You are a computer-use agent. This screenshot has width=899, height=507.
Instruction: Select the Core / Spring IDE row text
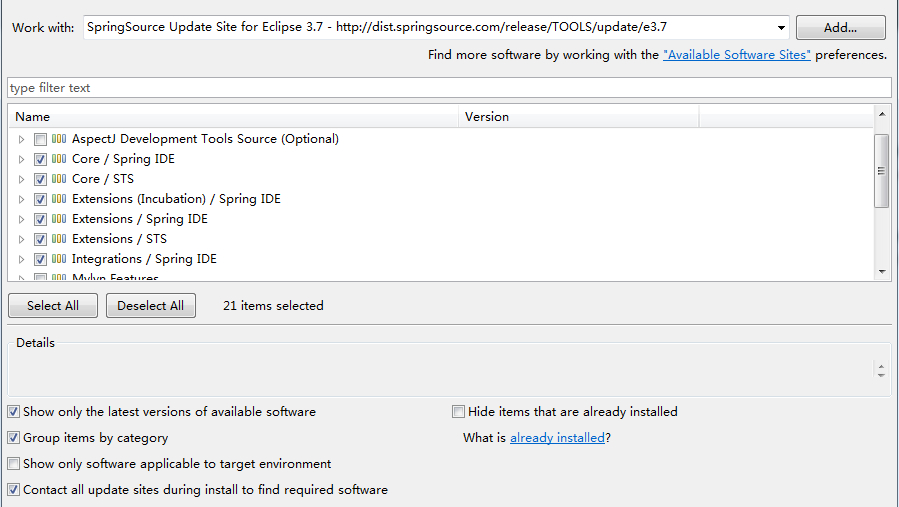pyautogui.click(x=123, y=159)
